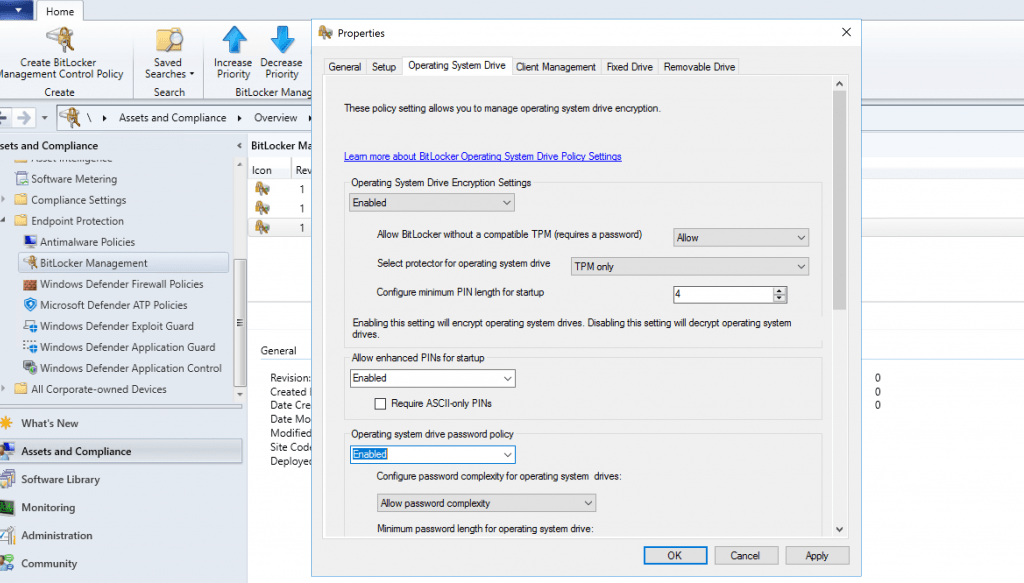
Task: Expand the Compliance Settings tree node
Action: point(4,199)
